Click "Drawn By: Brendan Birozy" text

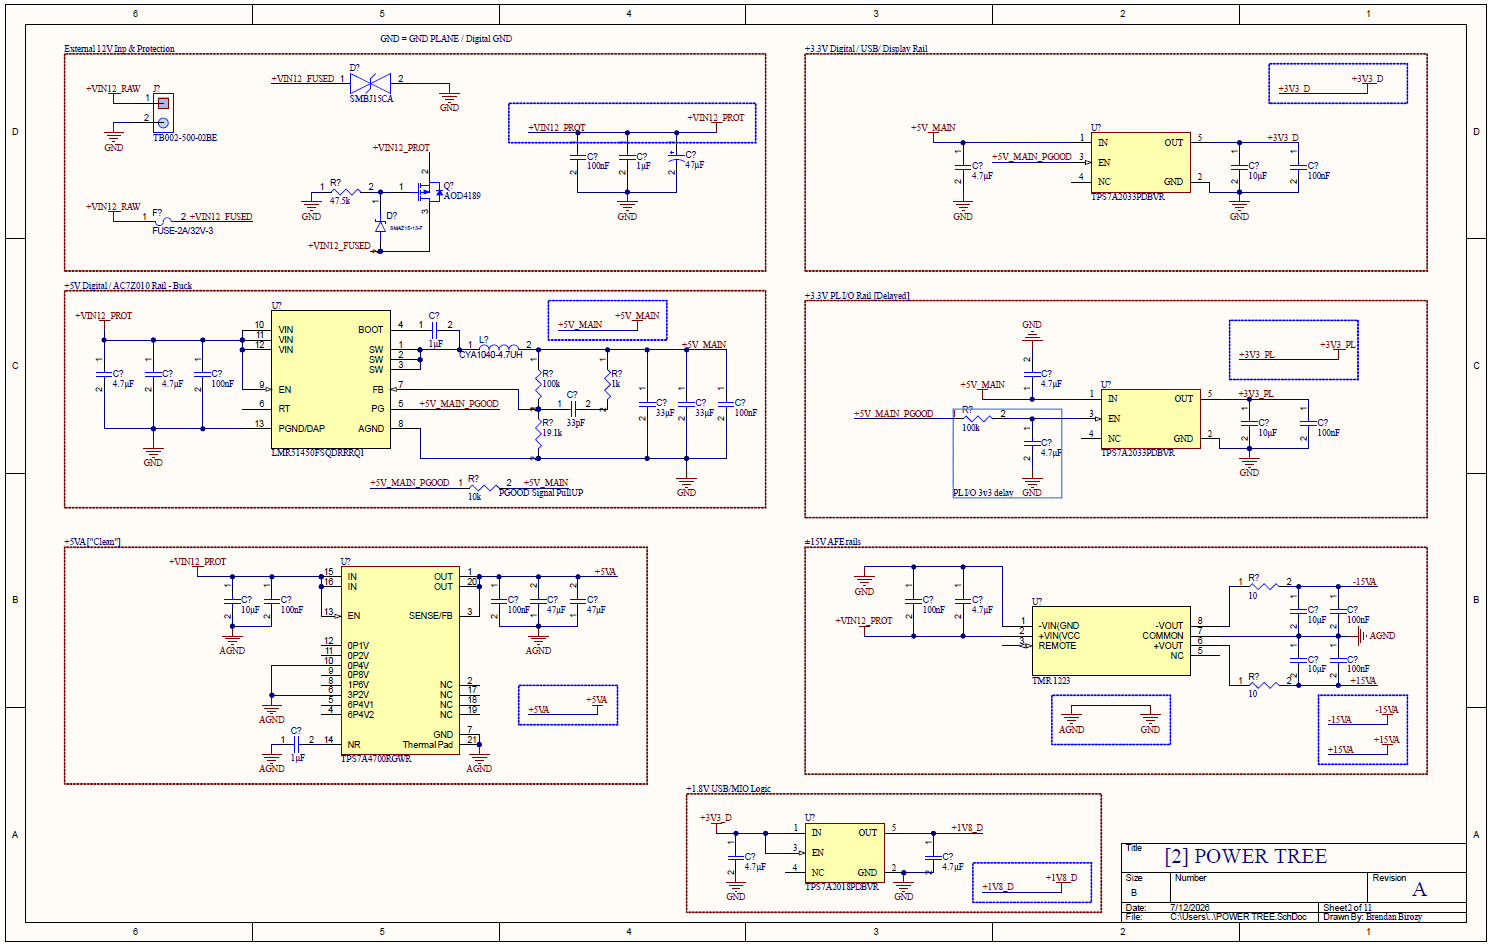point(1372,917)
